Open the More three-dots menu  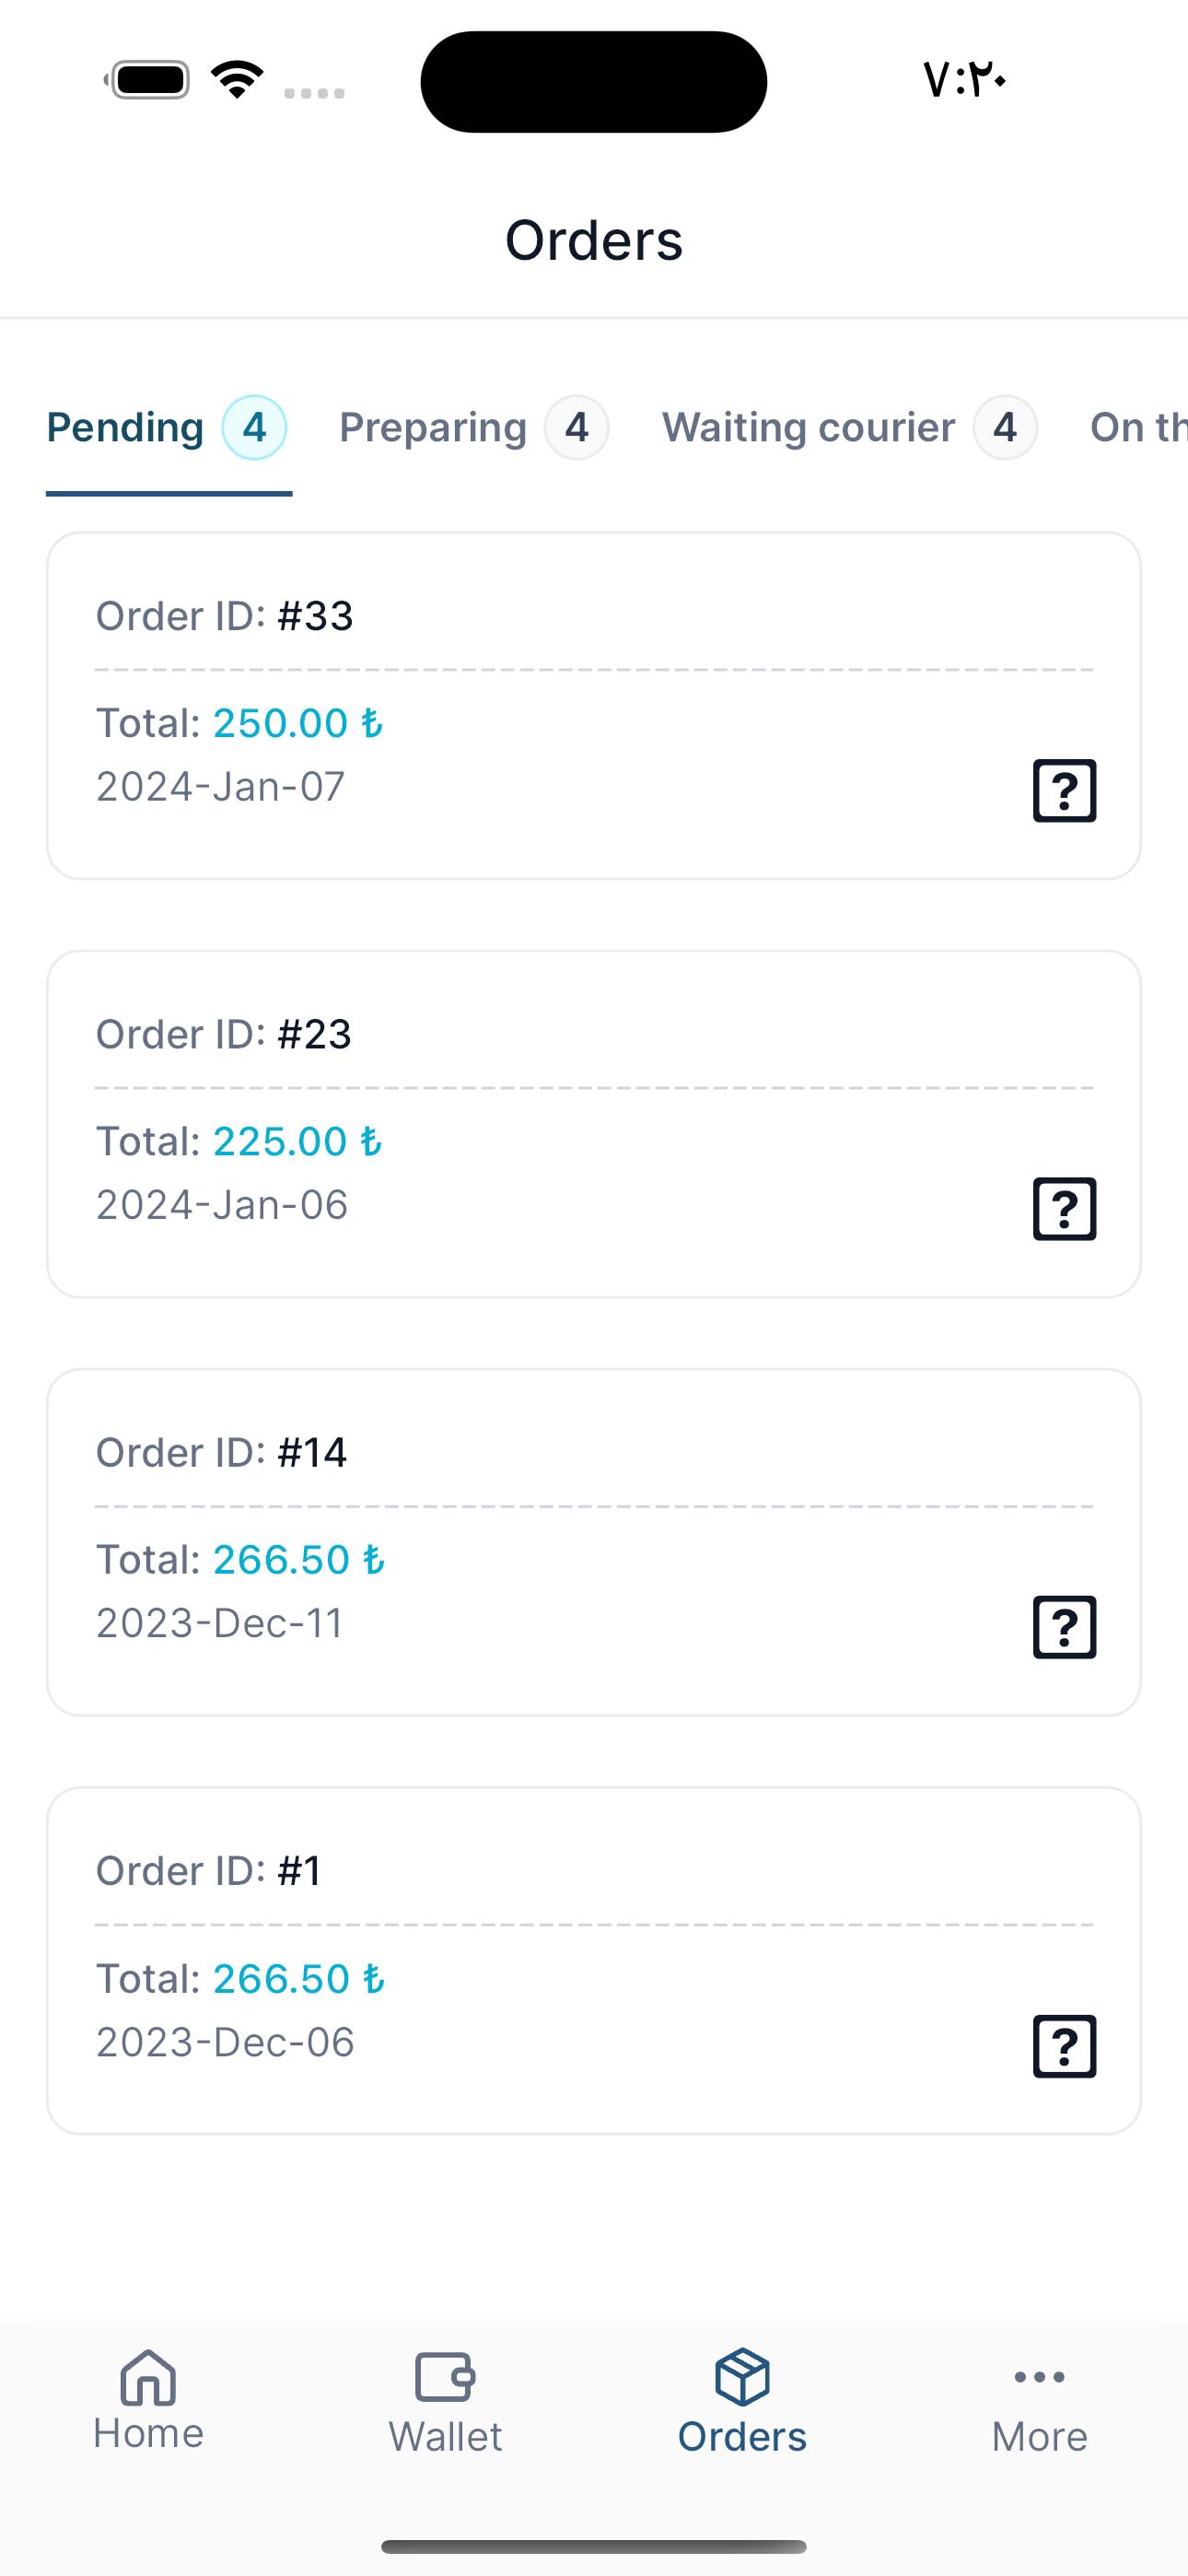1039,2377
